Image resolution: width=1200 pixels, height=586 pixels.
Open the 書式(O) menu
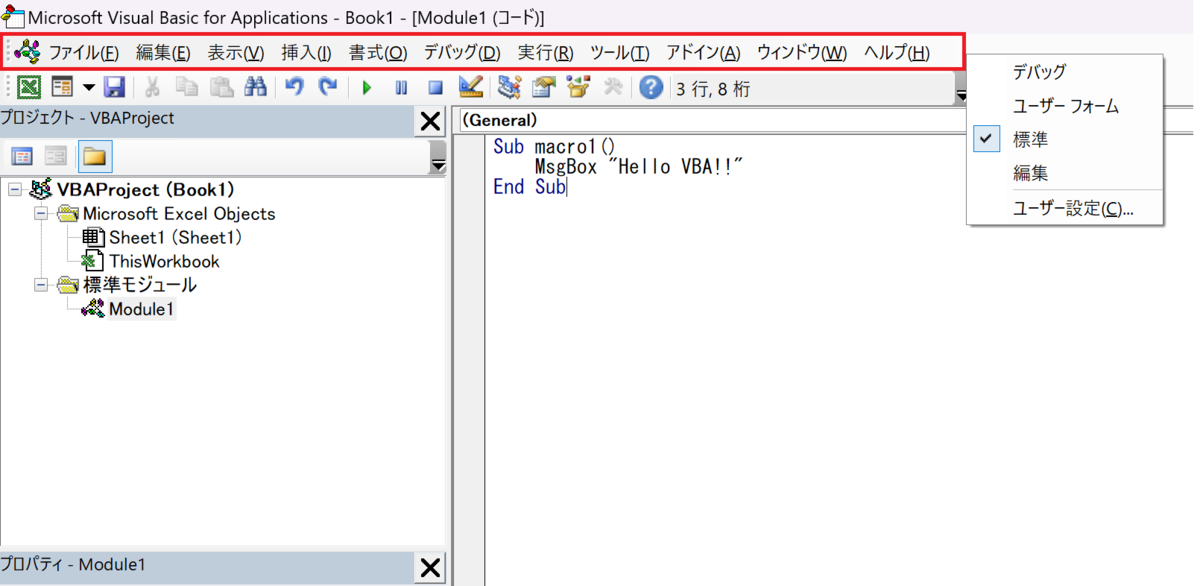click(x=378, y=53)
